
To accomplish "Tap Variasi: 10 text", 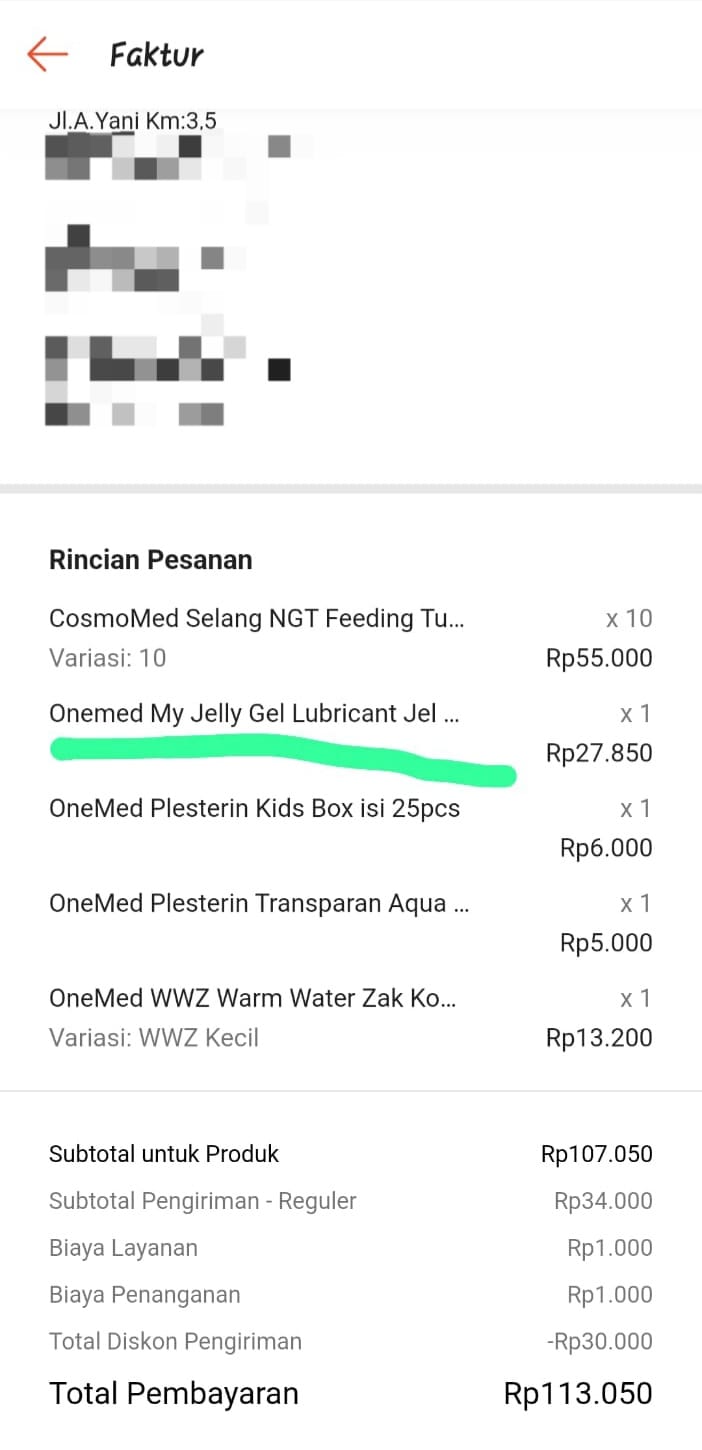I will (107, 658).
